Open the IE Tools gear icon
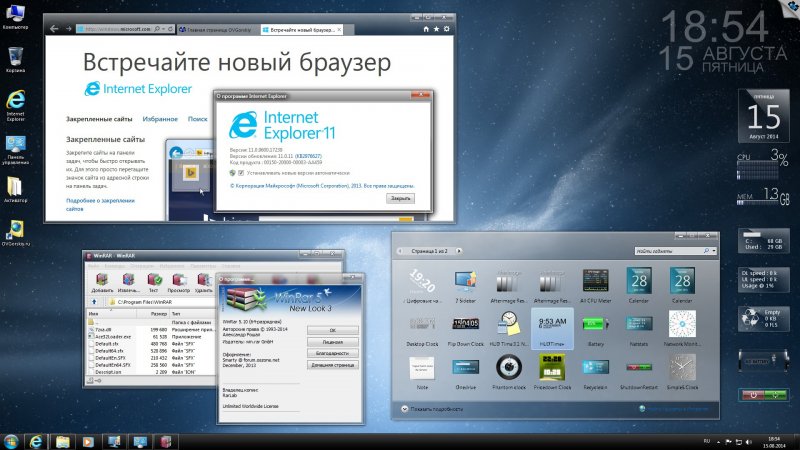The image size is (800, 450). click(446, 29)
